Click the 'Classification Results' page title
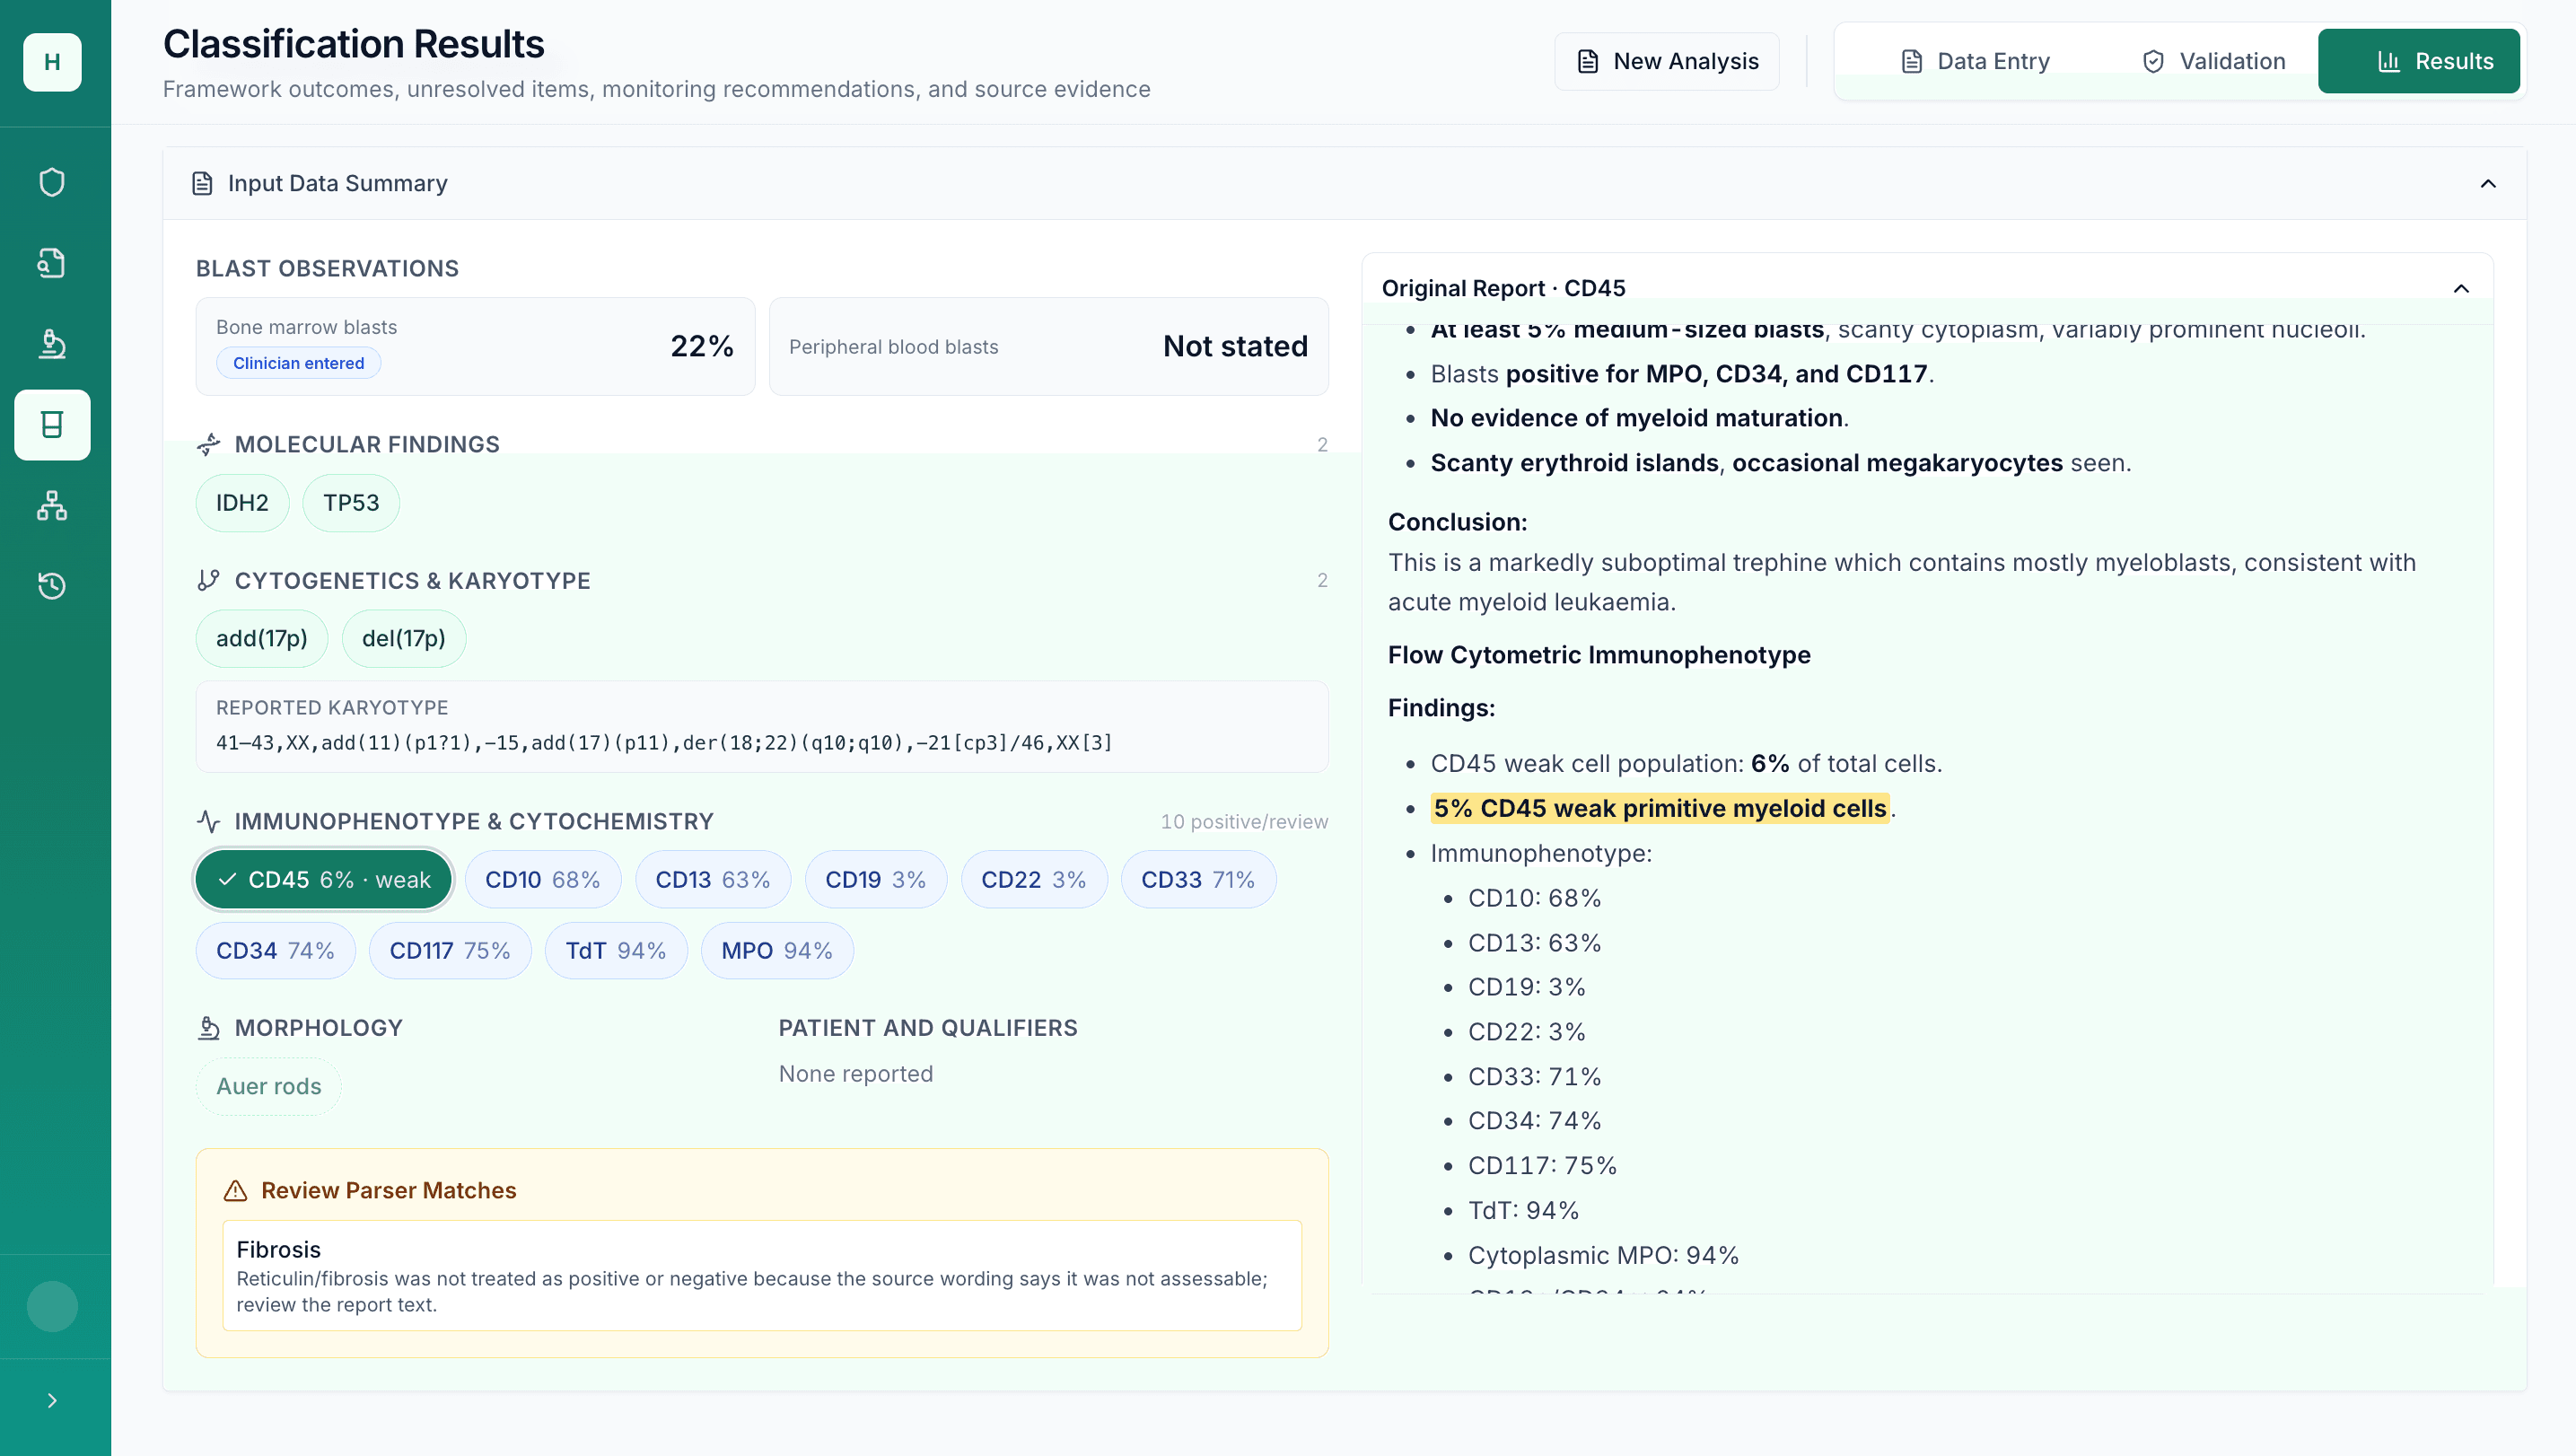The width and height of the screenshot is (2576, 1456). click(x=354, y=45)
